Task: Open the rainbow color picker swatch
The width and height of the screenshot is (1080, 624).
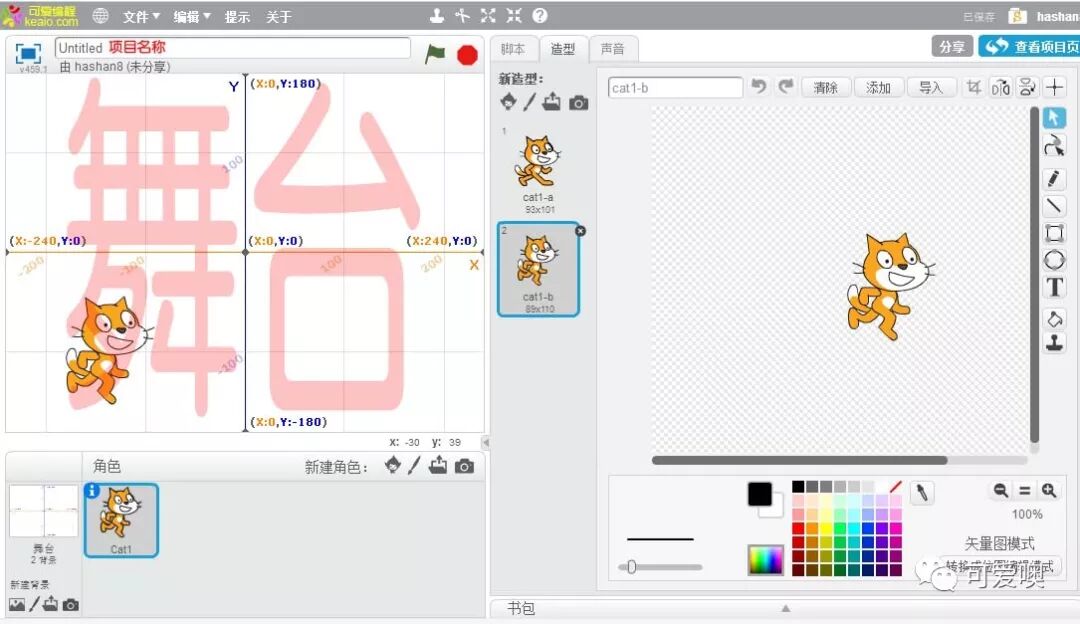Action: (765, 559)
